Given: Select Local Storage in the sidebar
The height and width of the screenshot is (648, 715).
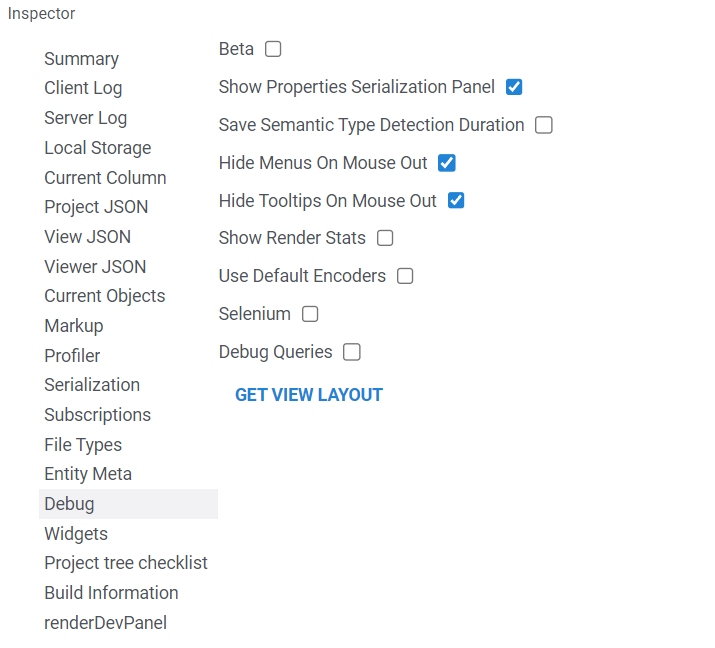Looking at the screenshot, I should 97,148.
